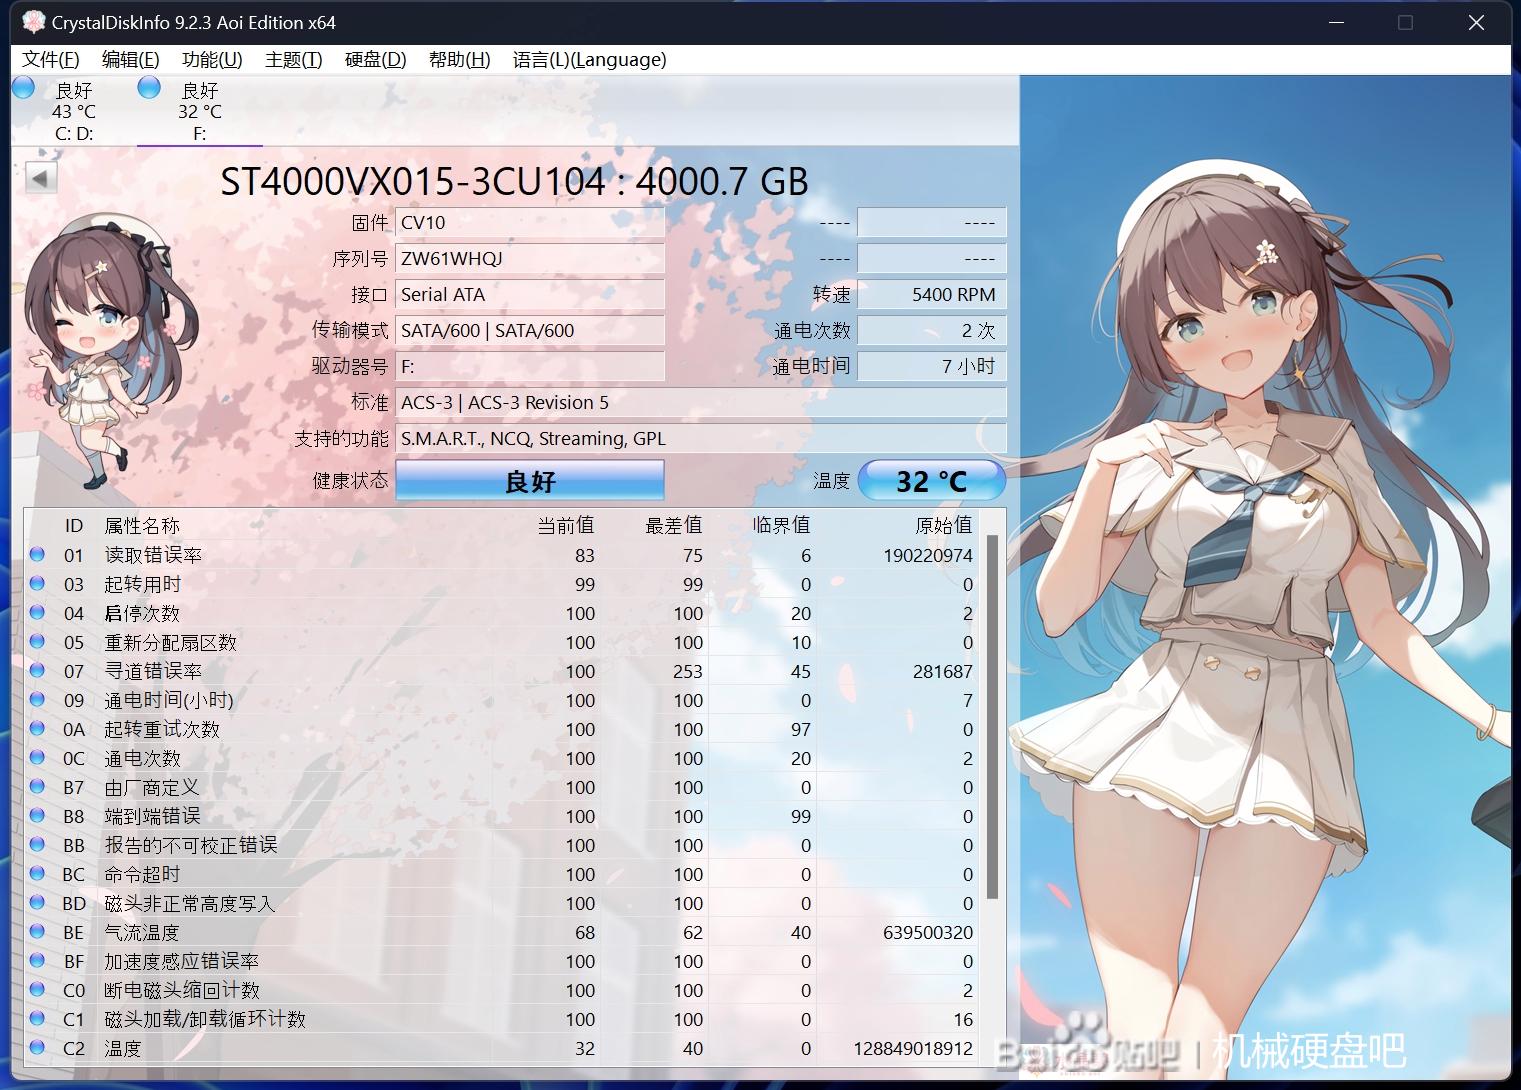Click status icon for 0C 通电次数
Viewport: 1521px width, 1090px height.
click(x=37, y=757)
